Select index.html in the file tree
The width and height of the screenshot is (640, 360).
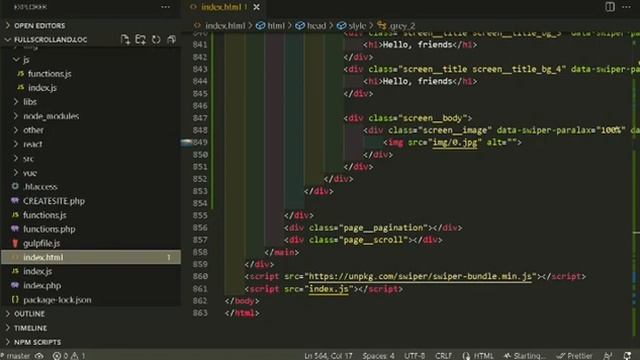pos(91,257)
